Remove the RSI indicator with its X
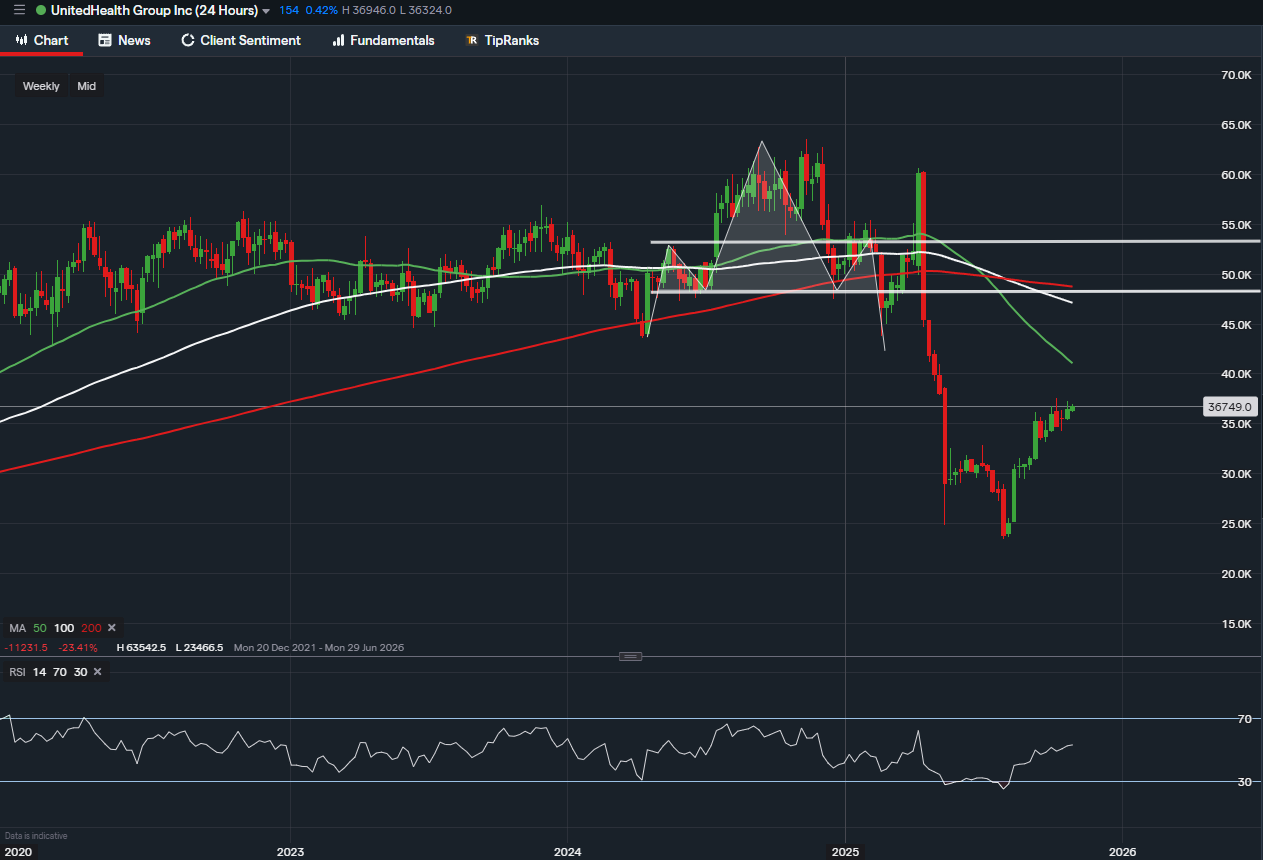The image size is (1263, 860). pyautogui.click(x=97, y=672)
